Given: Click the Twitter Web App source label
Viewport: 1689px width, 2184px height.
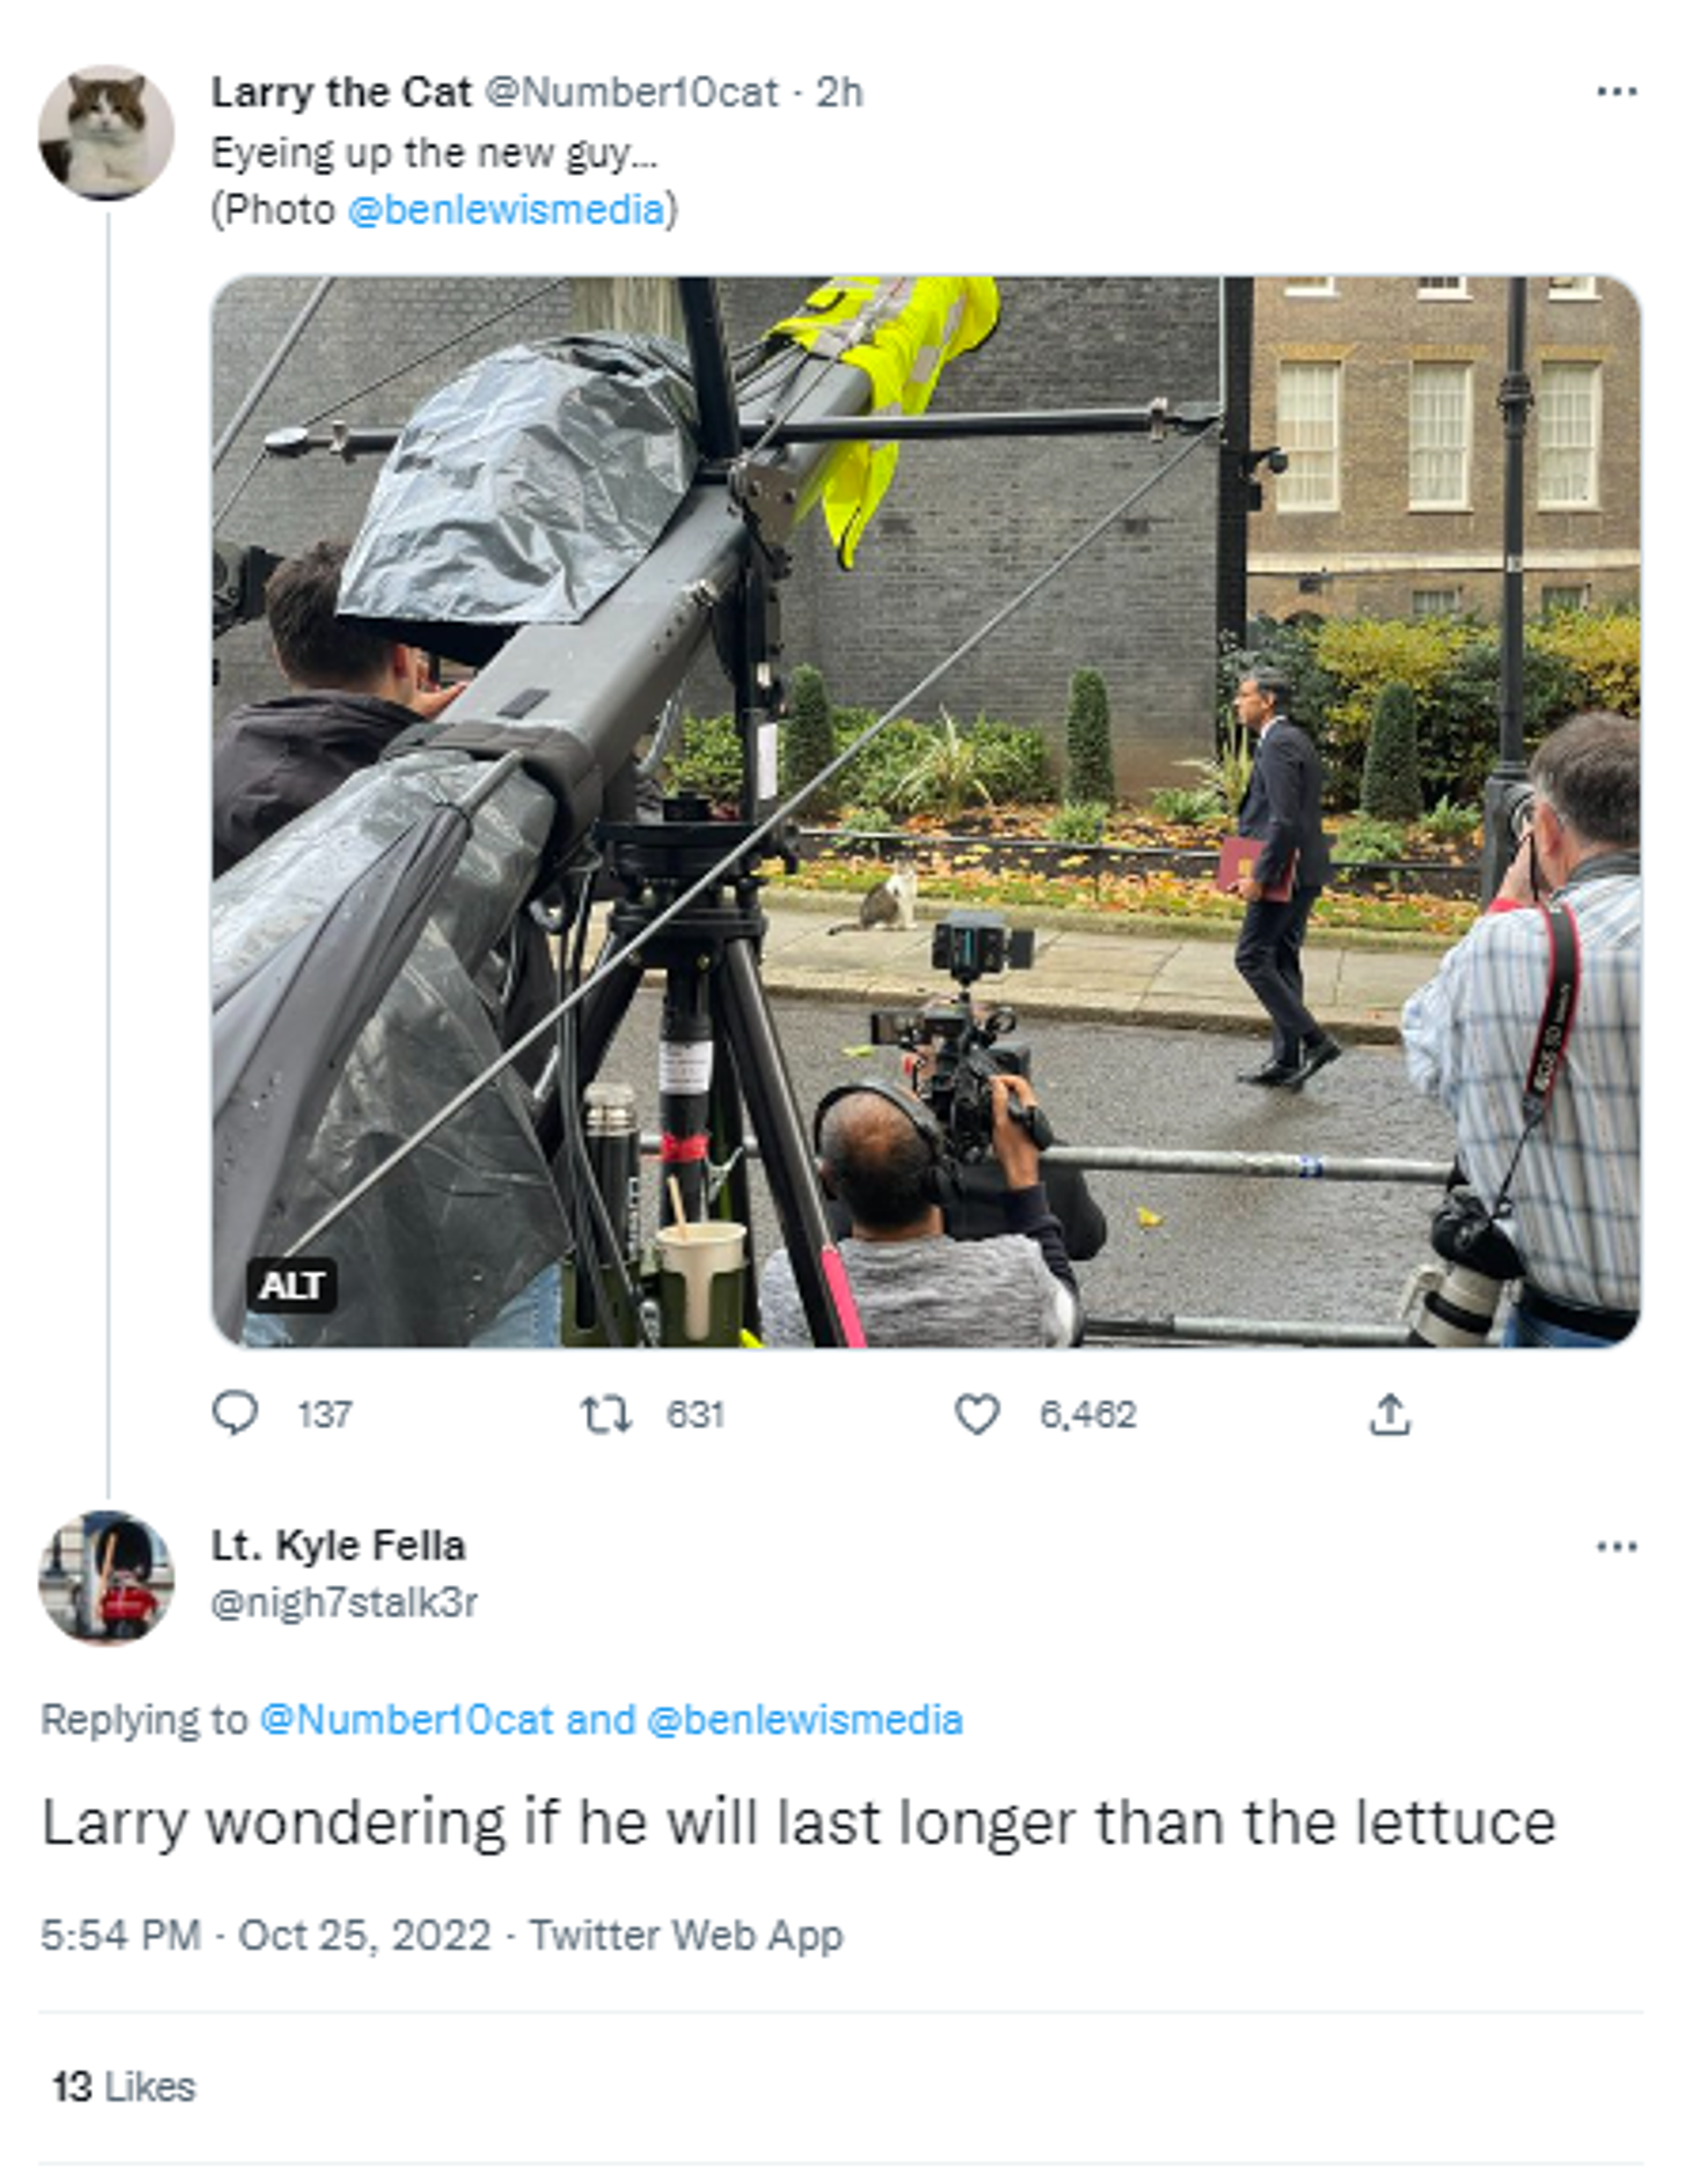Looking at the screenshot, I should pyautogui.click(x=686, y=1935).
